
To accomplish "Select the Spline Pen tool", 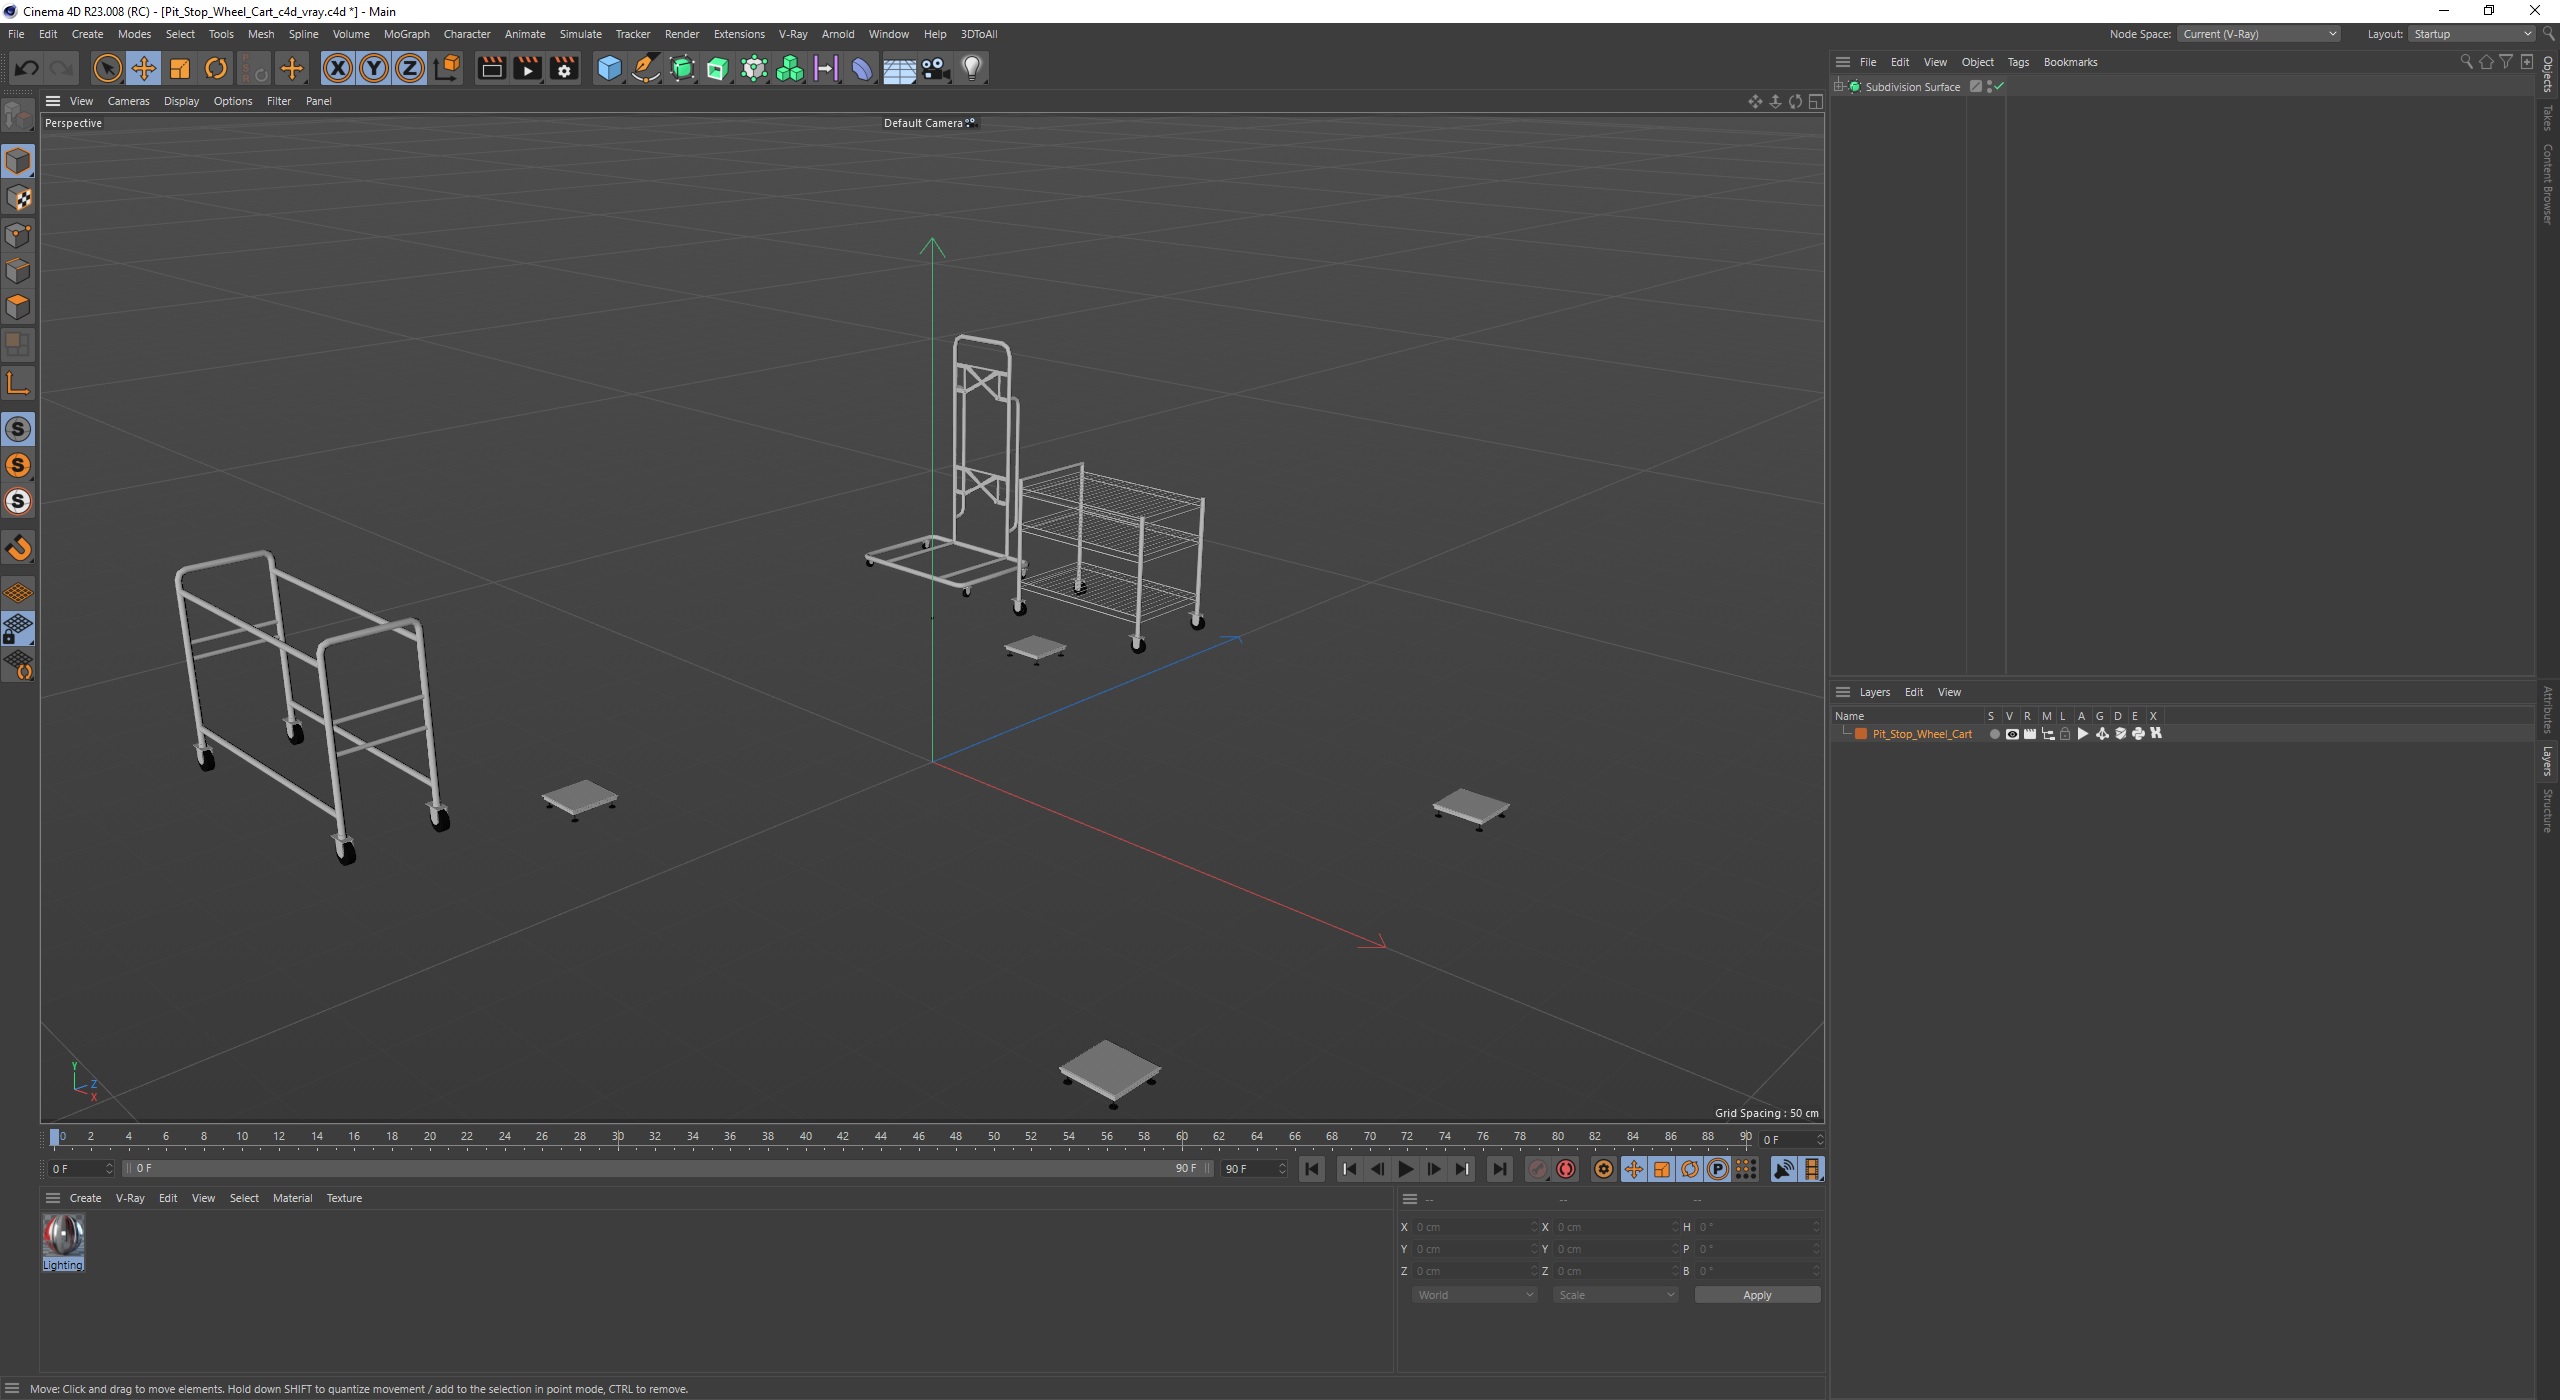I will pyautogui.click(x=646, y=68).
